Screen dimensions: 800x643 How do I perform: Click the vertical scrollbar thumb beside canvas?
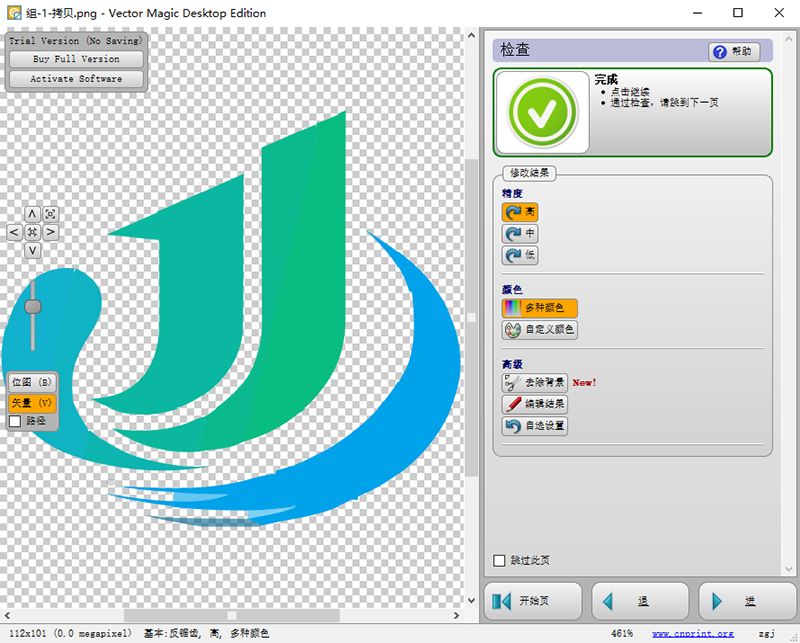tap(471, 317)
